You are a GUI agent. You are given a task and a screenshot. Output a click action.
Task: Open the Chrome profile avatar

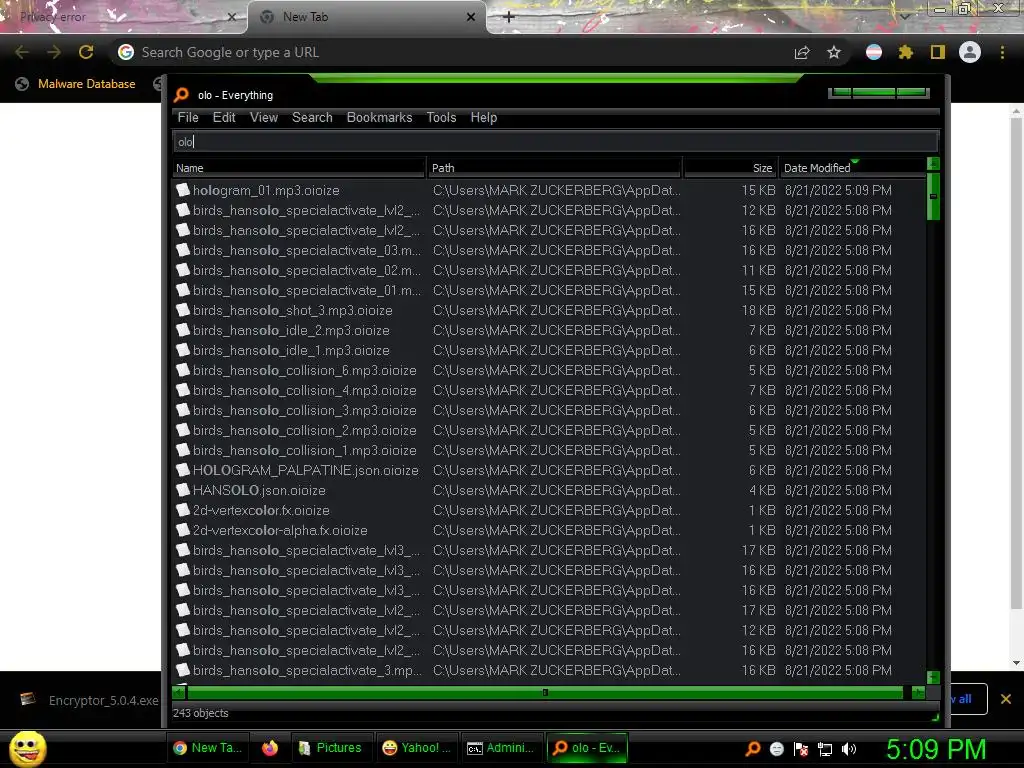pyautogui.click(x=970, y=52)
